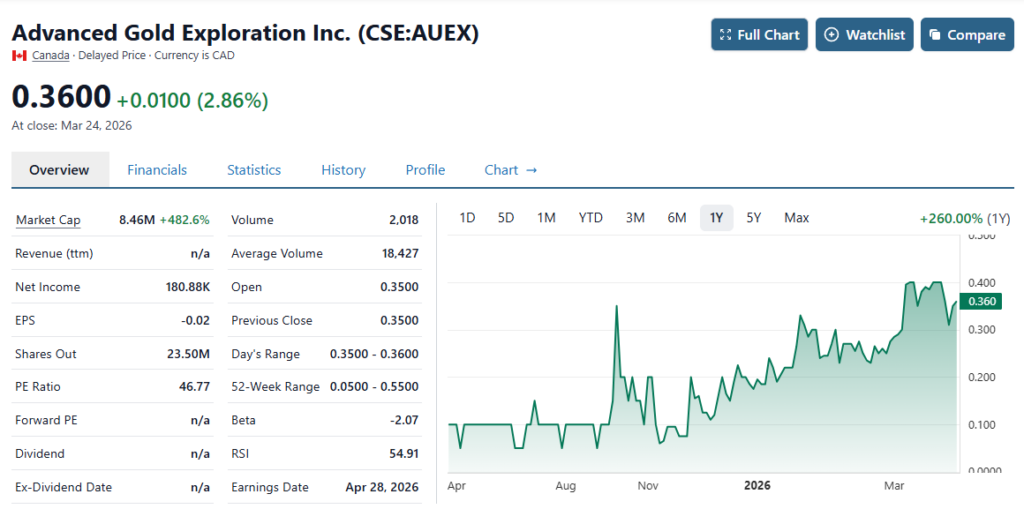Show the 6M chart range
Screen dimensions: 1024x509
pos(677,218)
